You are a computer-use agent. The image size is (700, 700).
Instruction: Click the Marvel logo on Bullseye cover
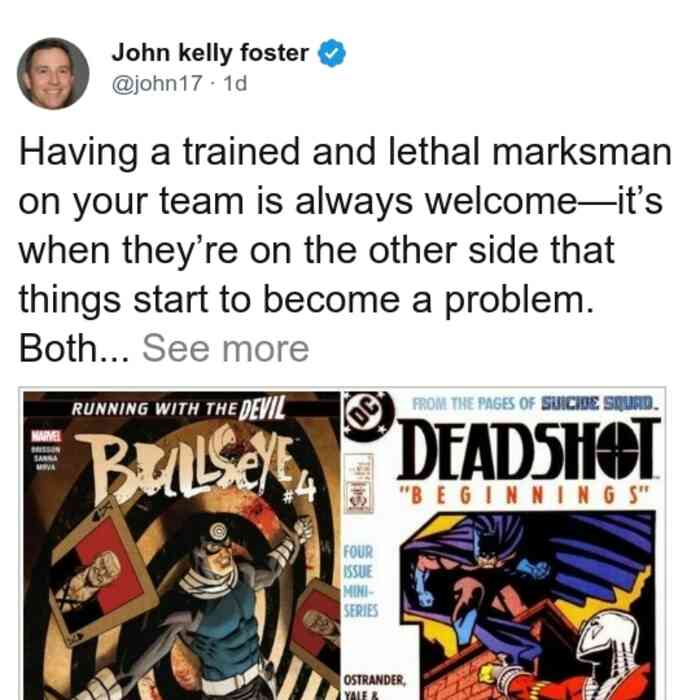[x=43, y=435]
